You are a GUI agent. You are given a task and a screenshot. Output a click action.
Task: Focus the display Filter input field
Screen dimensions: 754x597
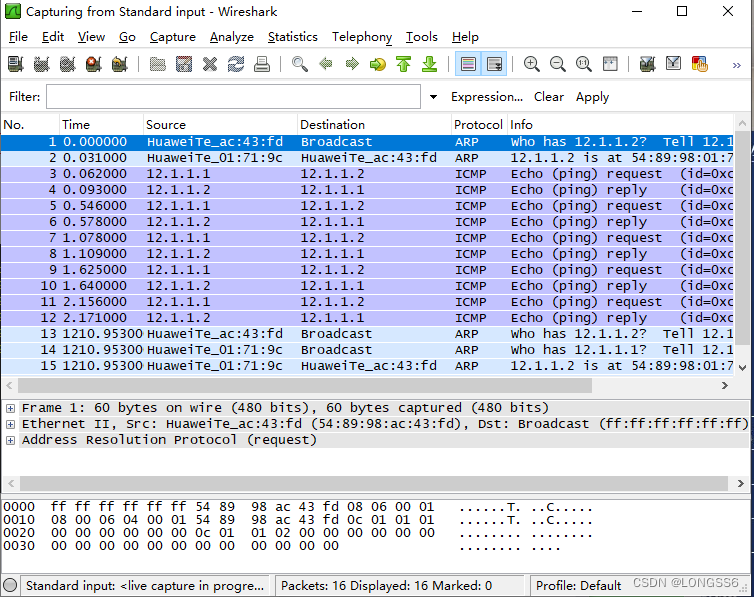click(x=233, y=97)
